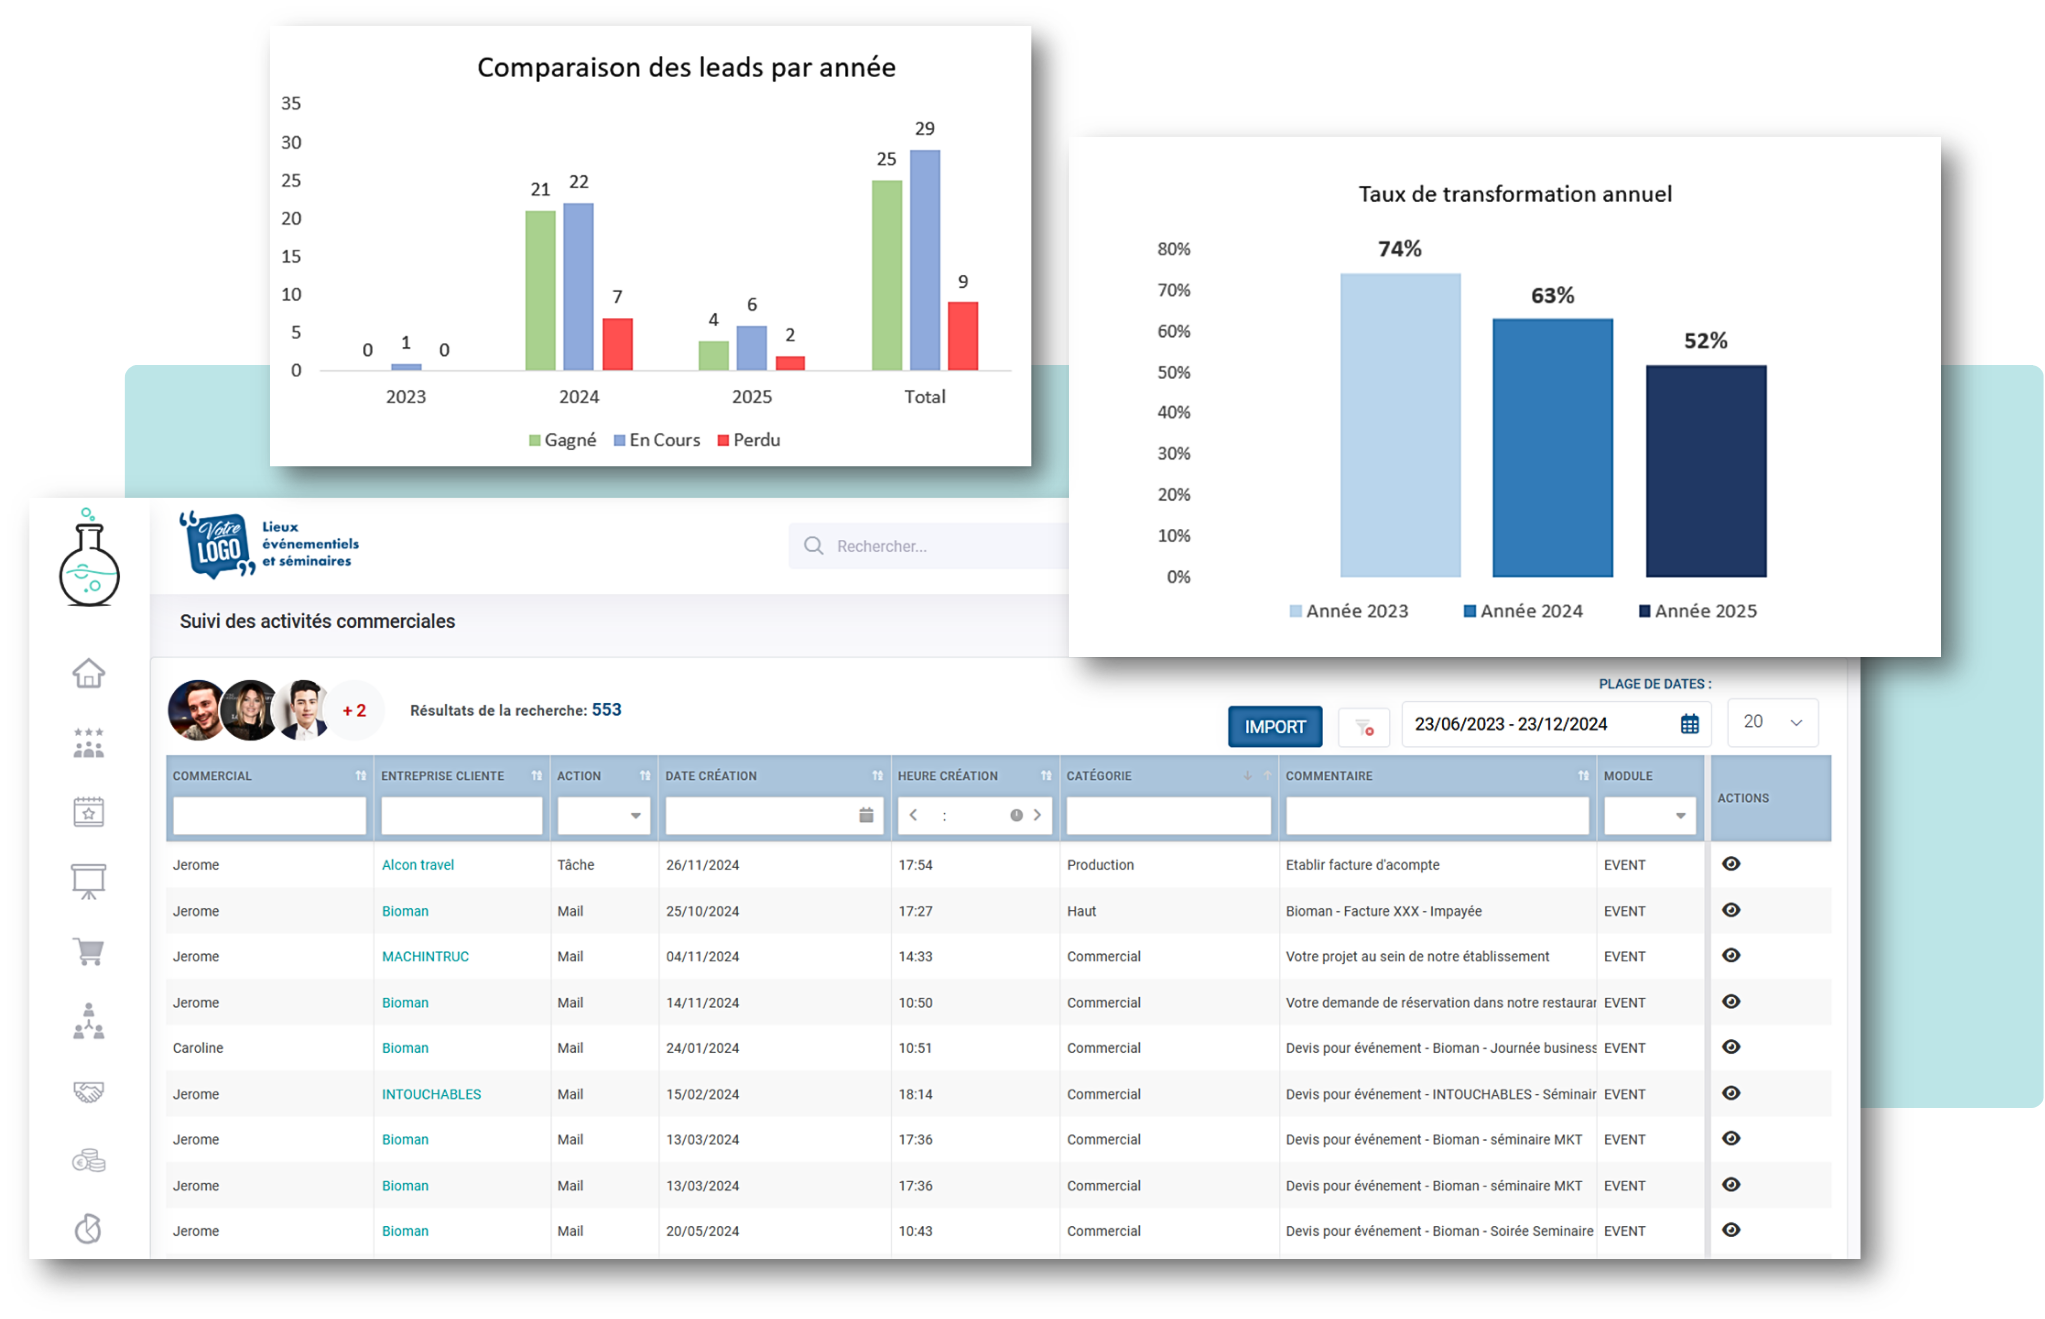2045x1319 pixels.
Task: Click the results count 553
Action: 606,710
